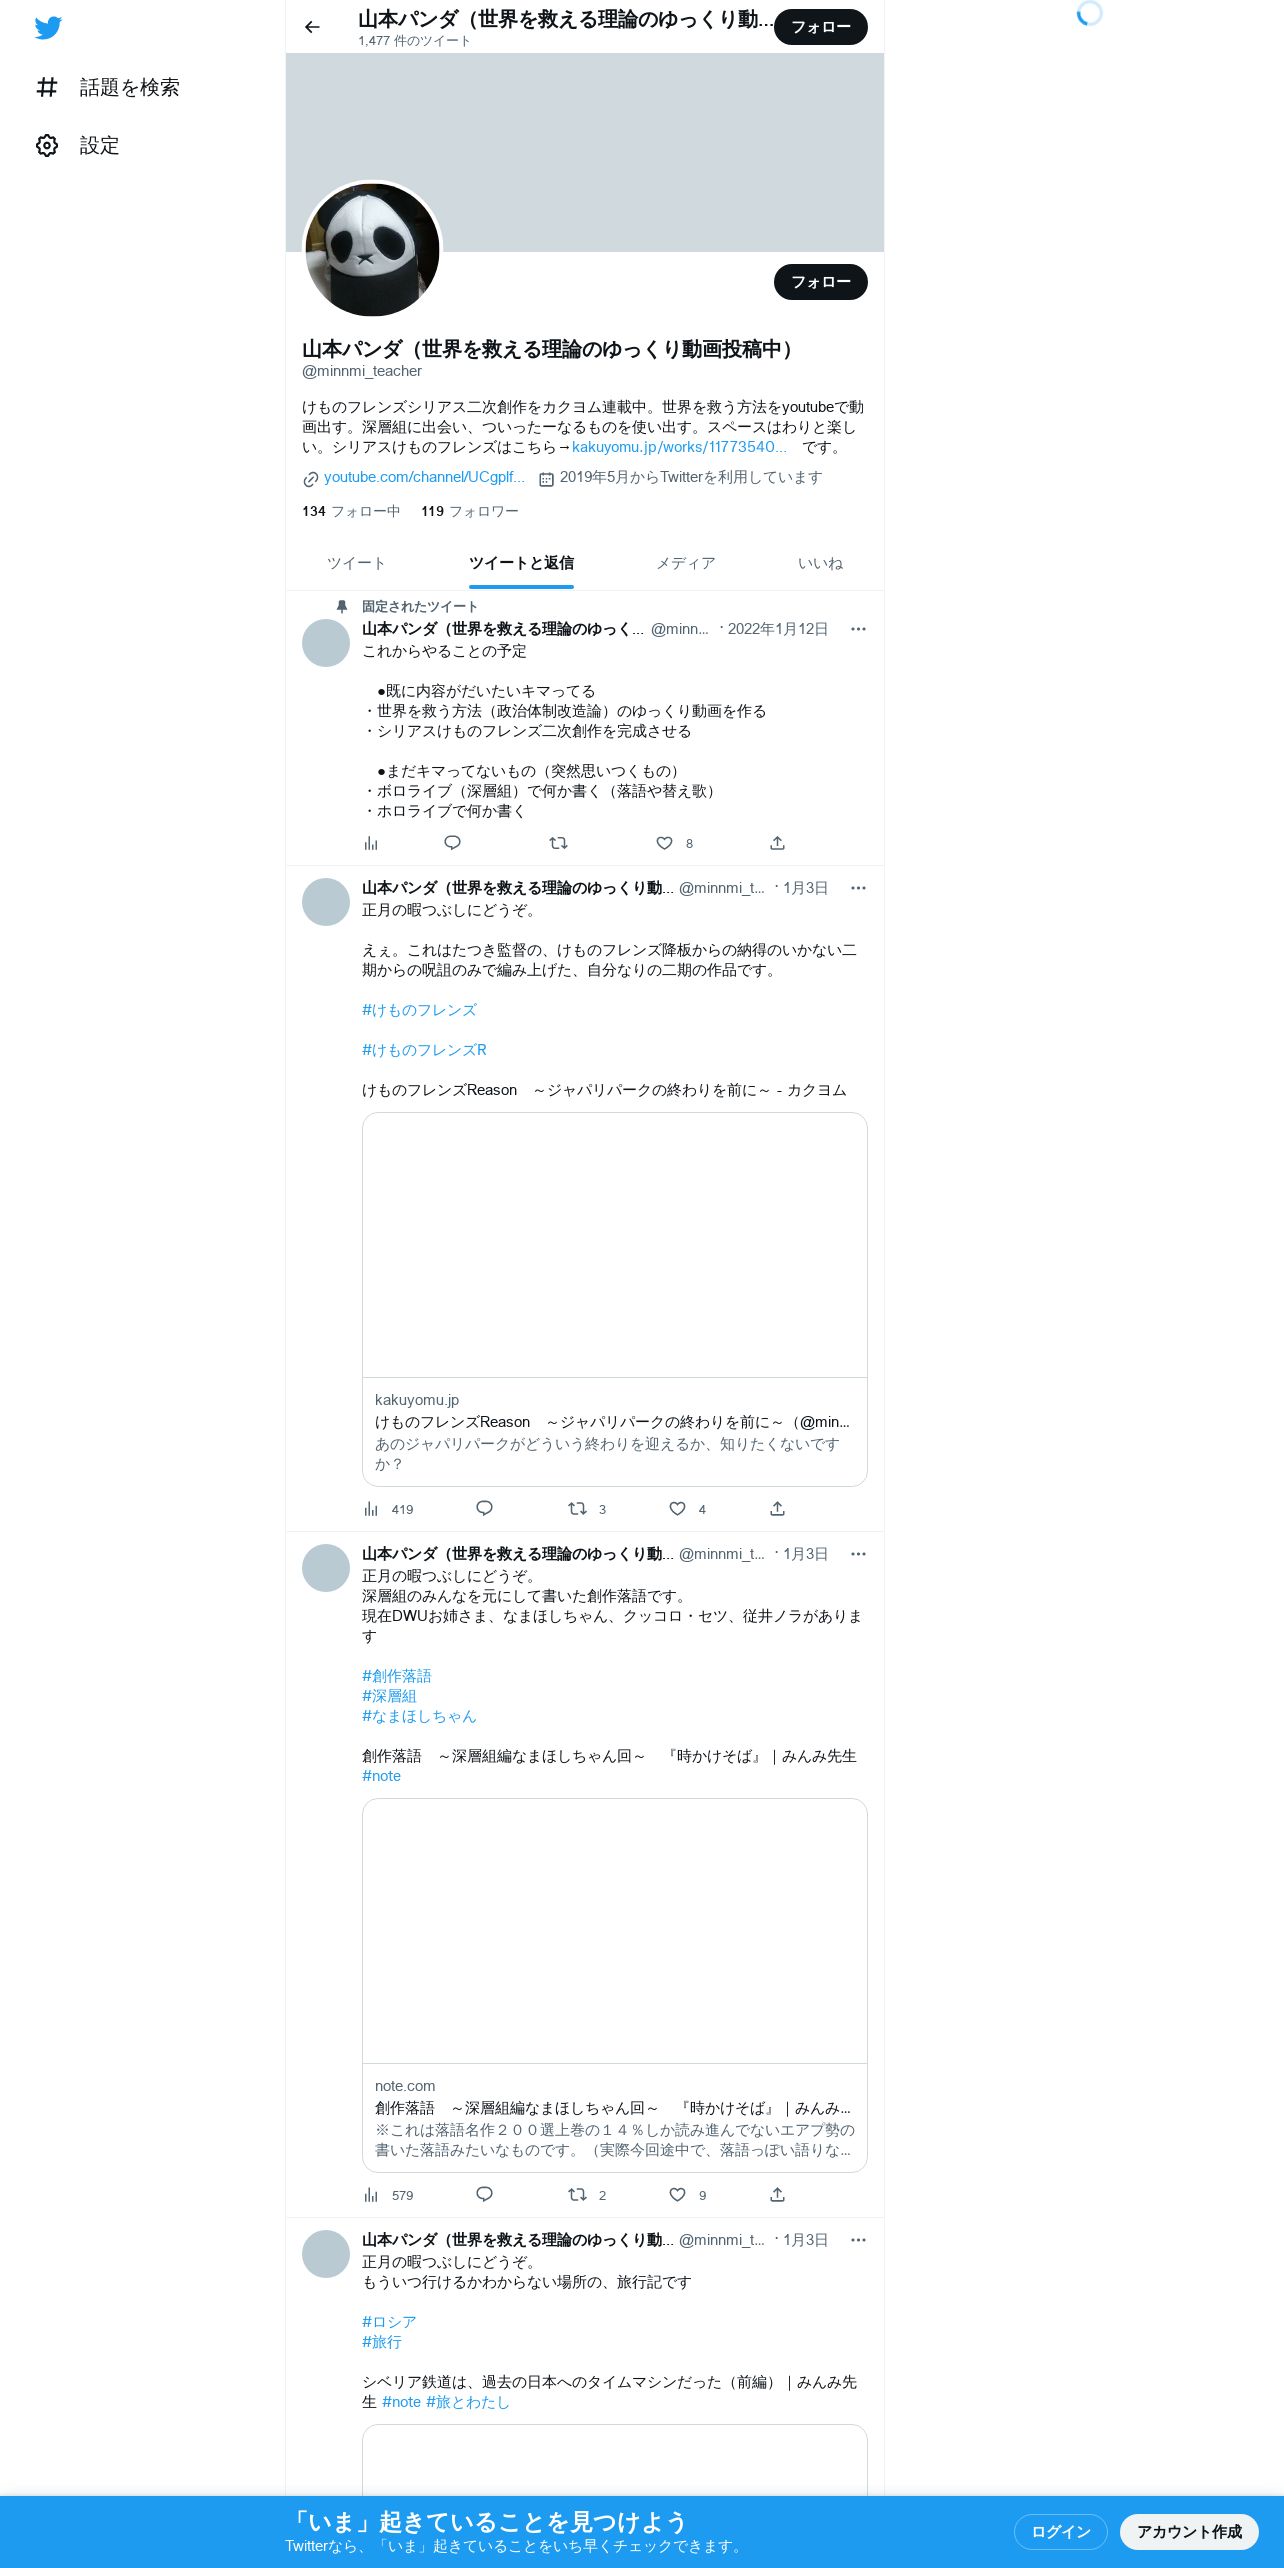
Task: Click the ログイン button
Action: [x=1061, y=2531]
